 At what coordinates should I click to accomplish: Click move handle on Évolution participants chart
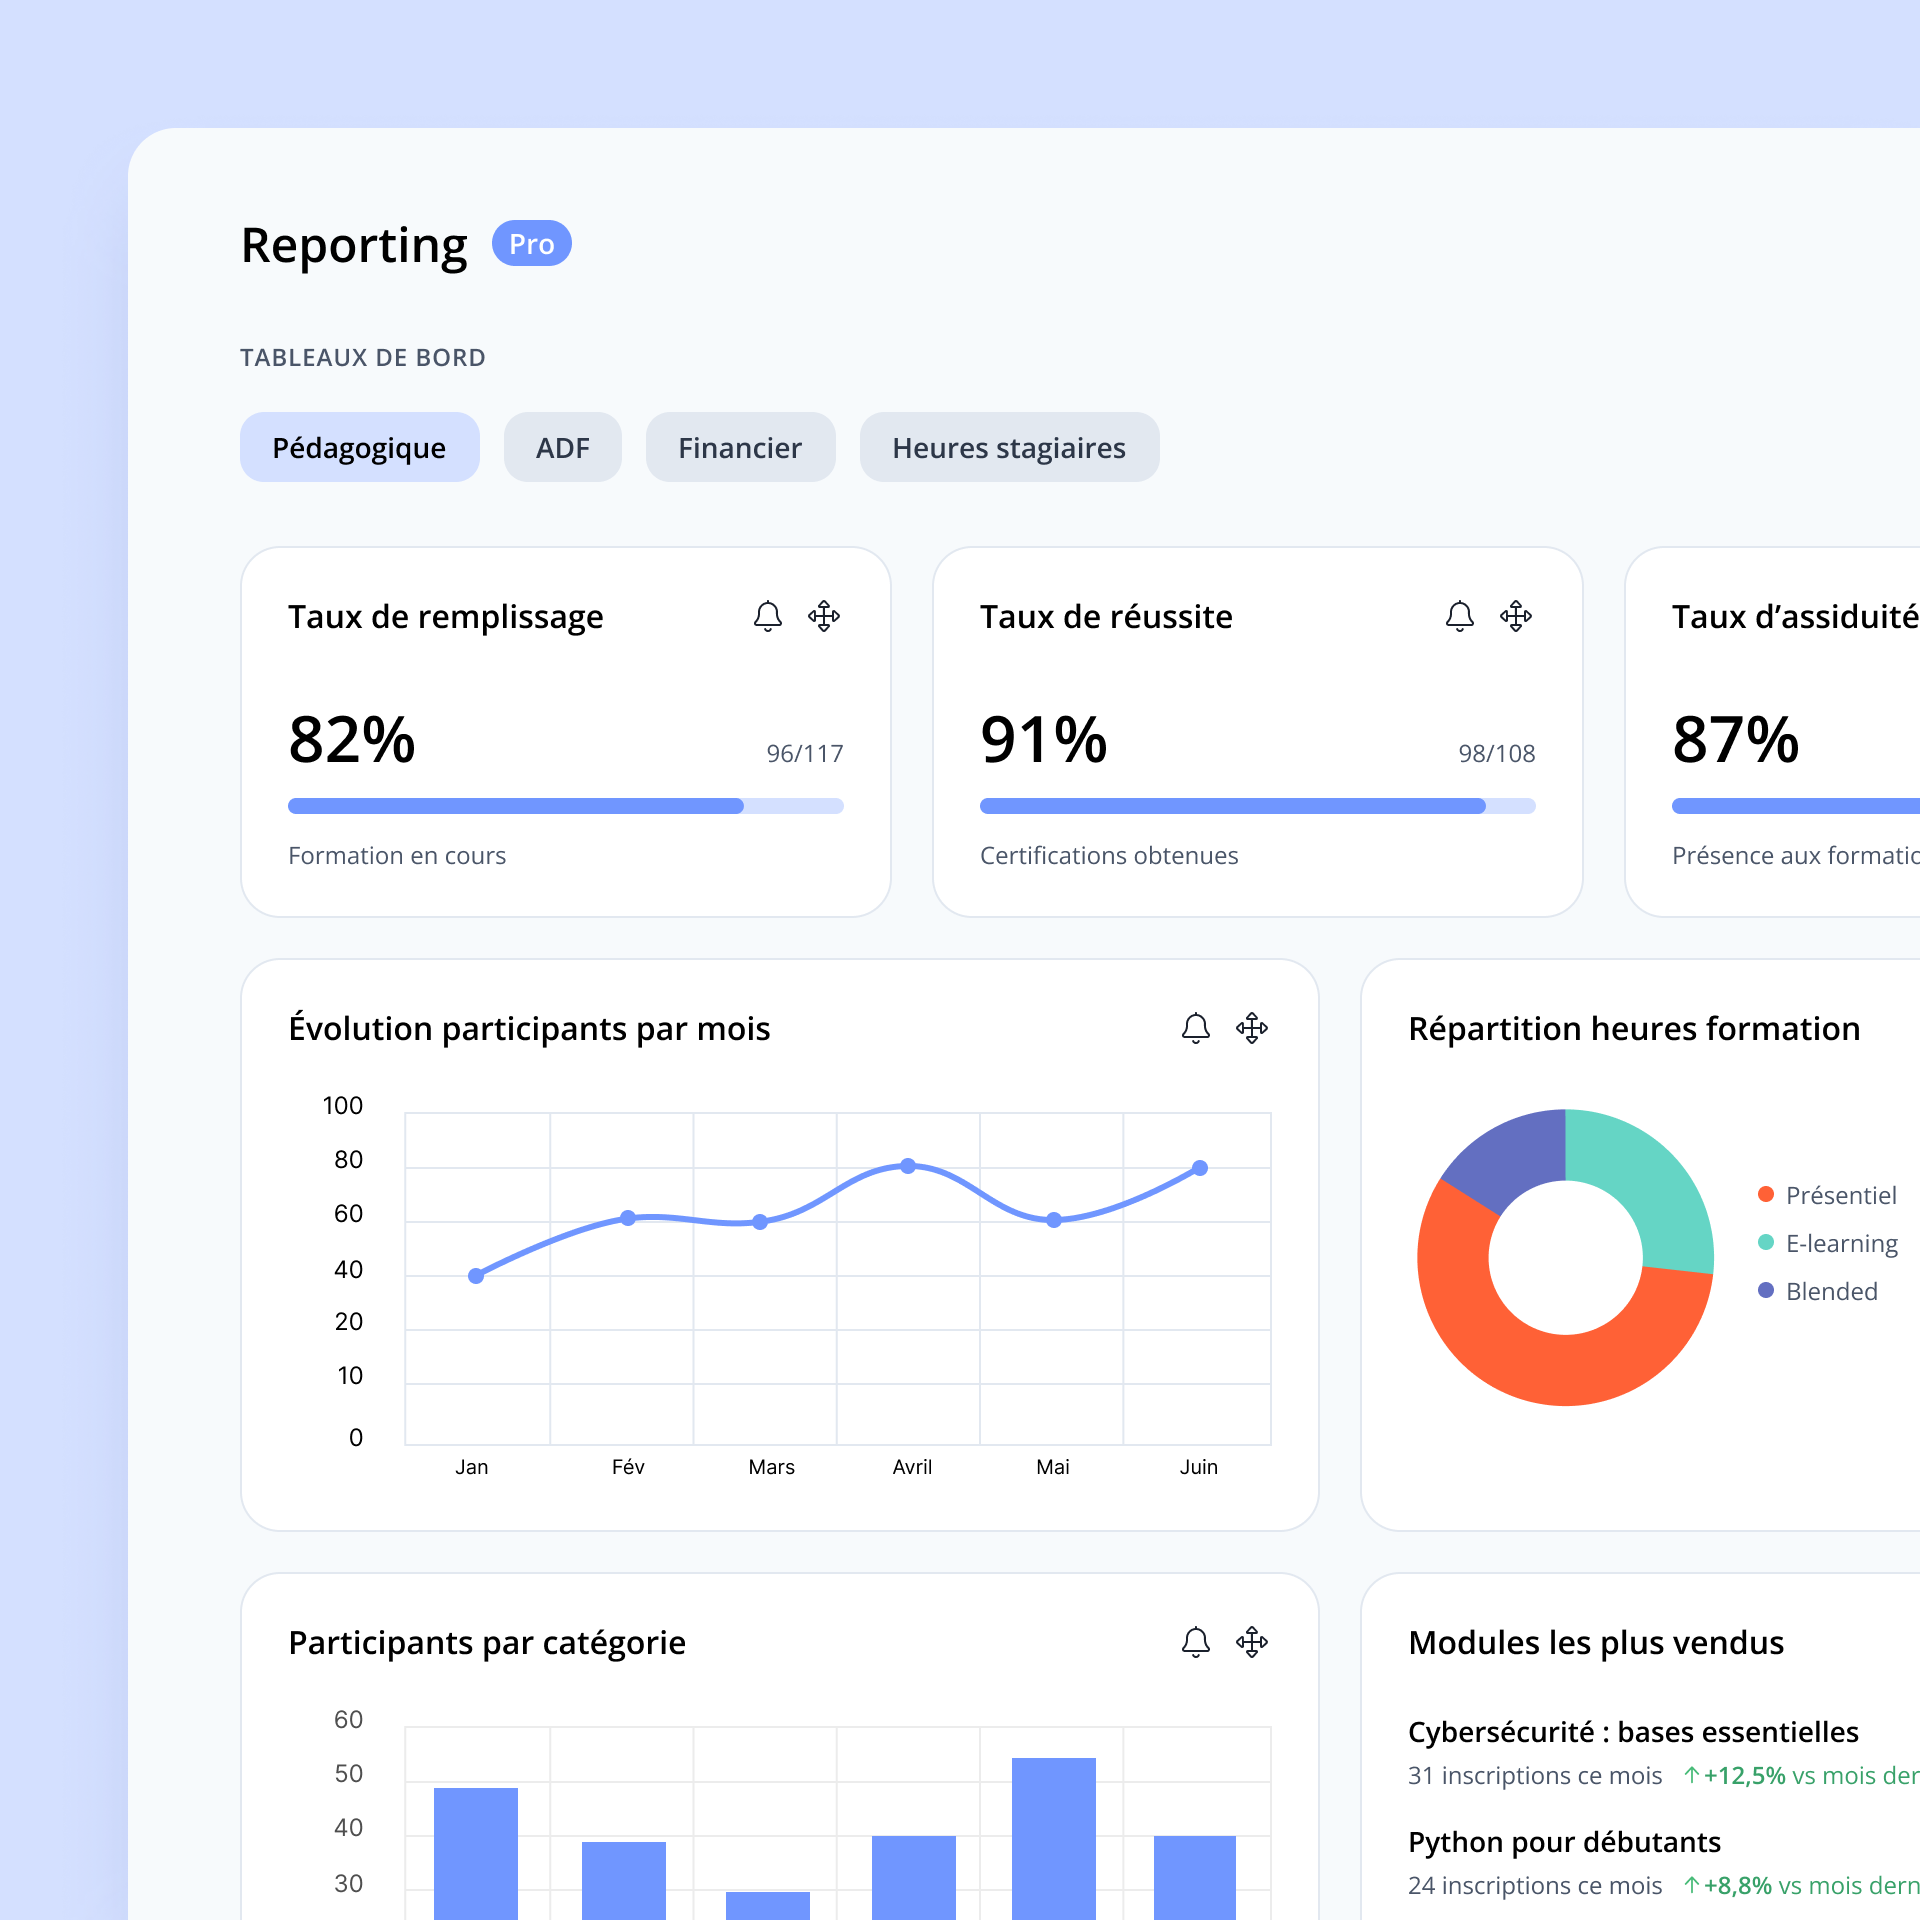coord(1252,1028)
